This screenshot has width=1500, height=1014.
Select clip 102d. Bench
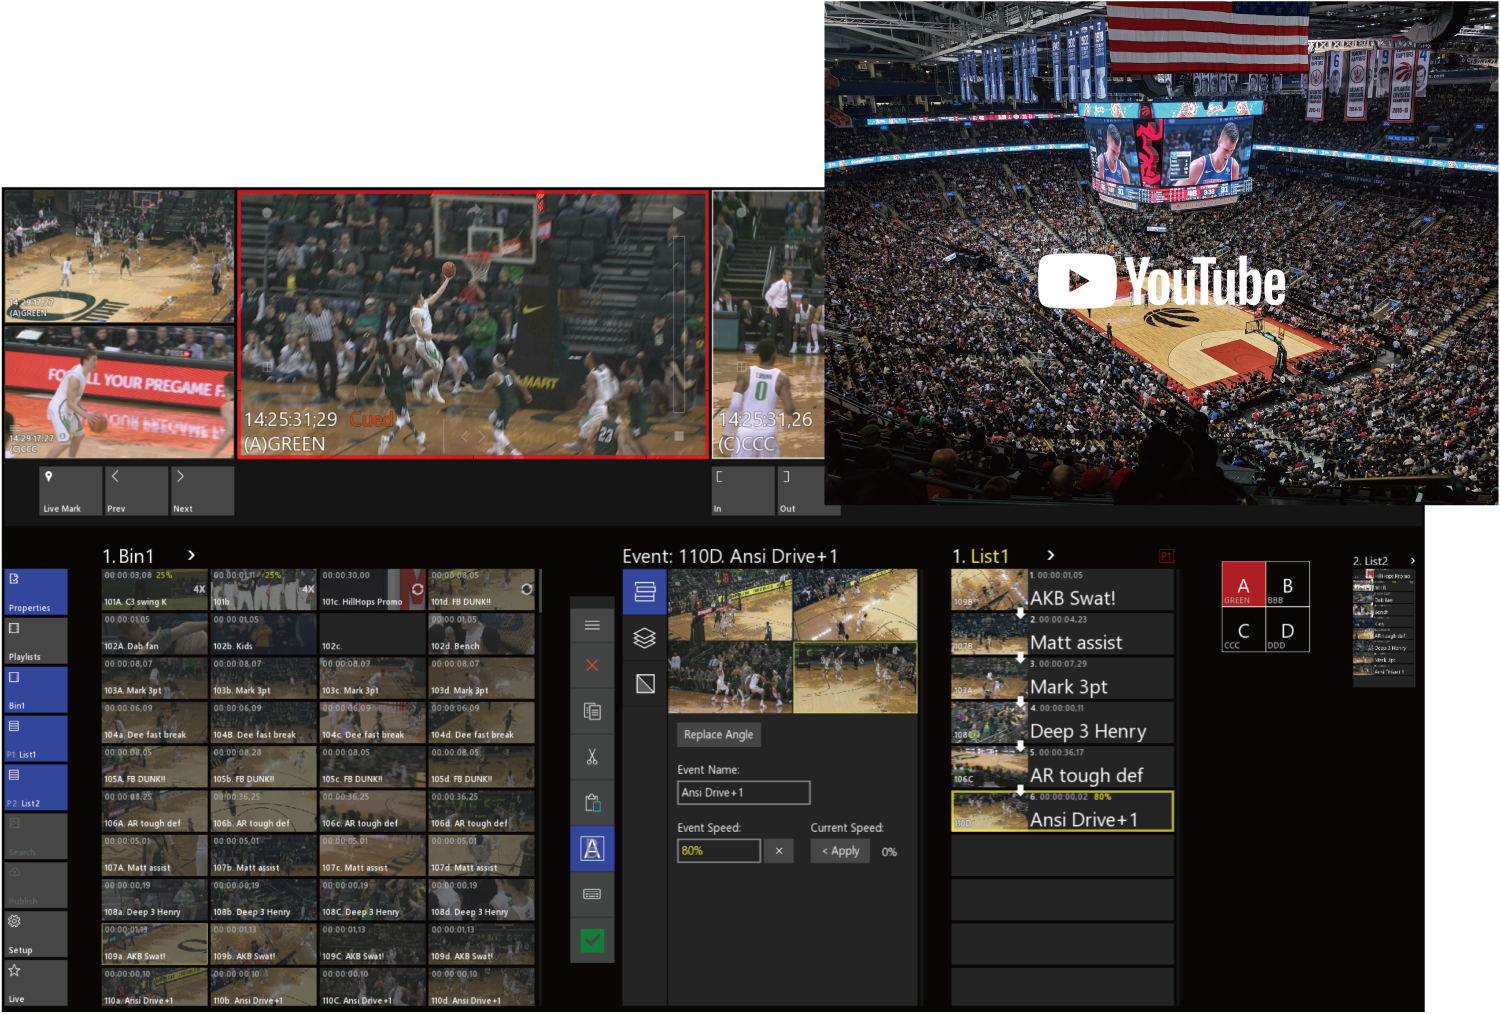pos(482,634)
